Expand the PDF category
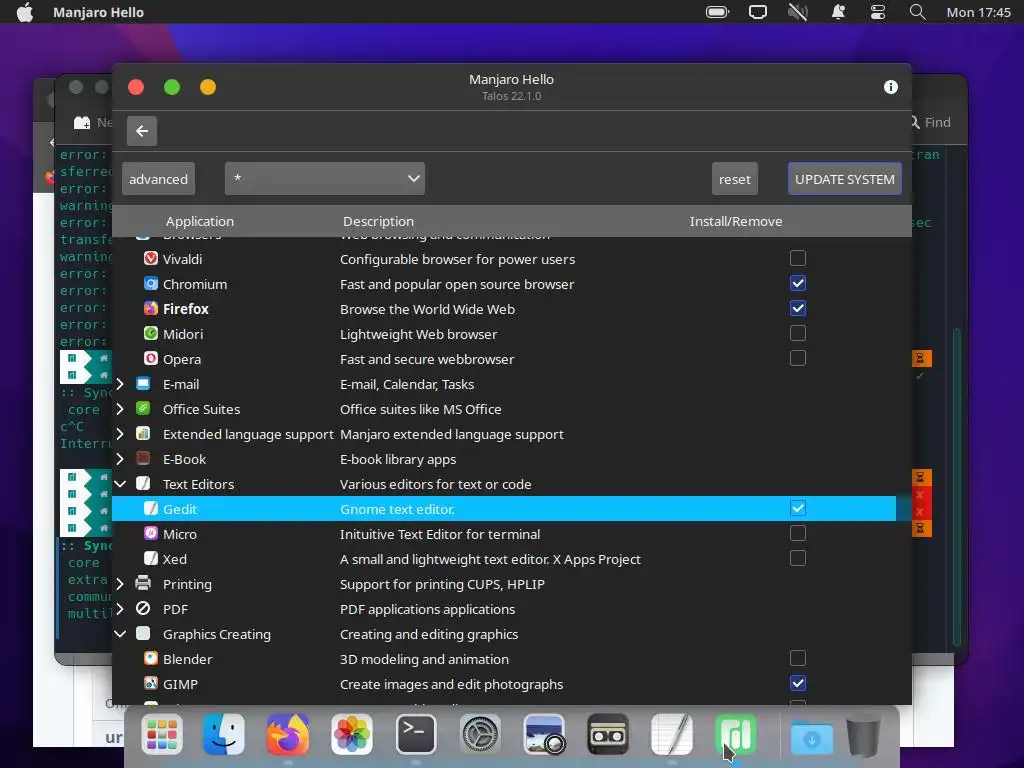The height and width of the screenshot is (768, 1024). tap(120, 609)
